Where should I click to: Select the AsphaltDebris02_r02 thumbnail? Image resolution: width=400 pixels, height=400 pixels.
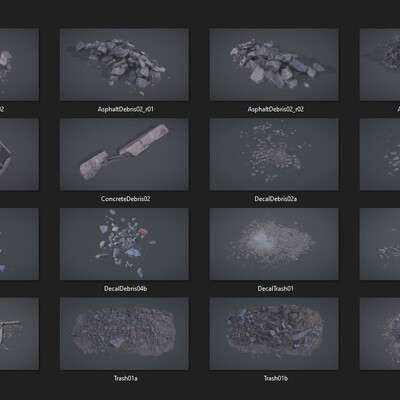(274, 64)
